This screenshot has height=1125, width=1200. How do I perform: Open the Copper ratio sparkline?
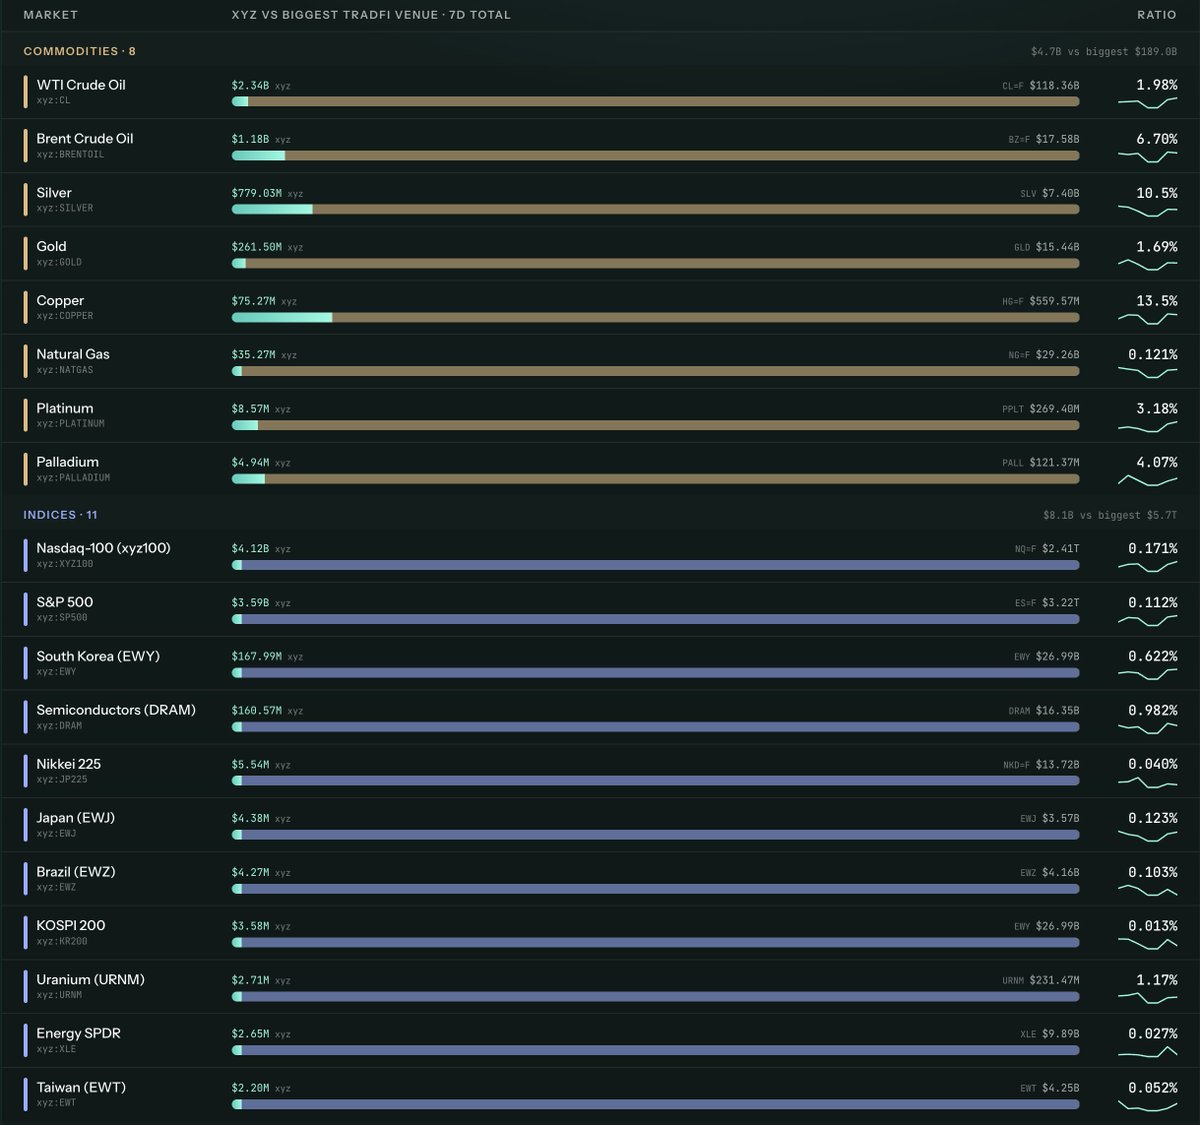click(x=1148, y=319)
